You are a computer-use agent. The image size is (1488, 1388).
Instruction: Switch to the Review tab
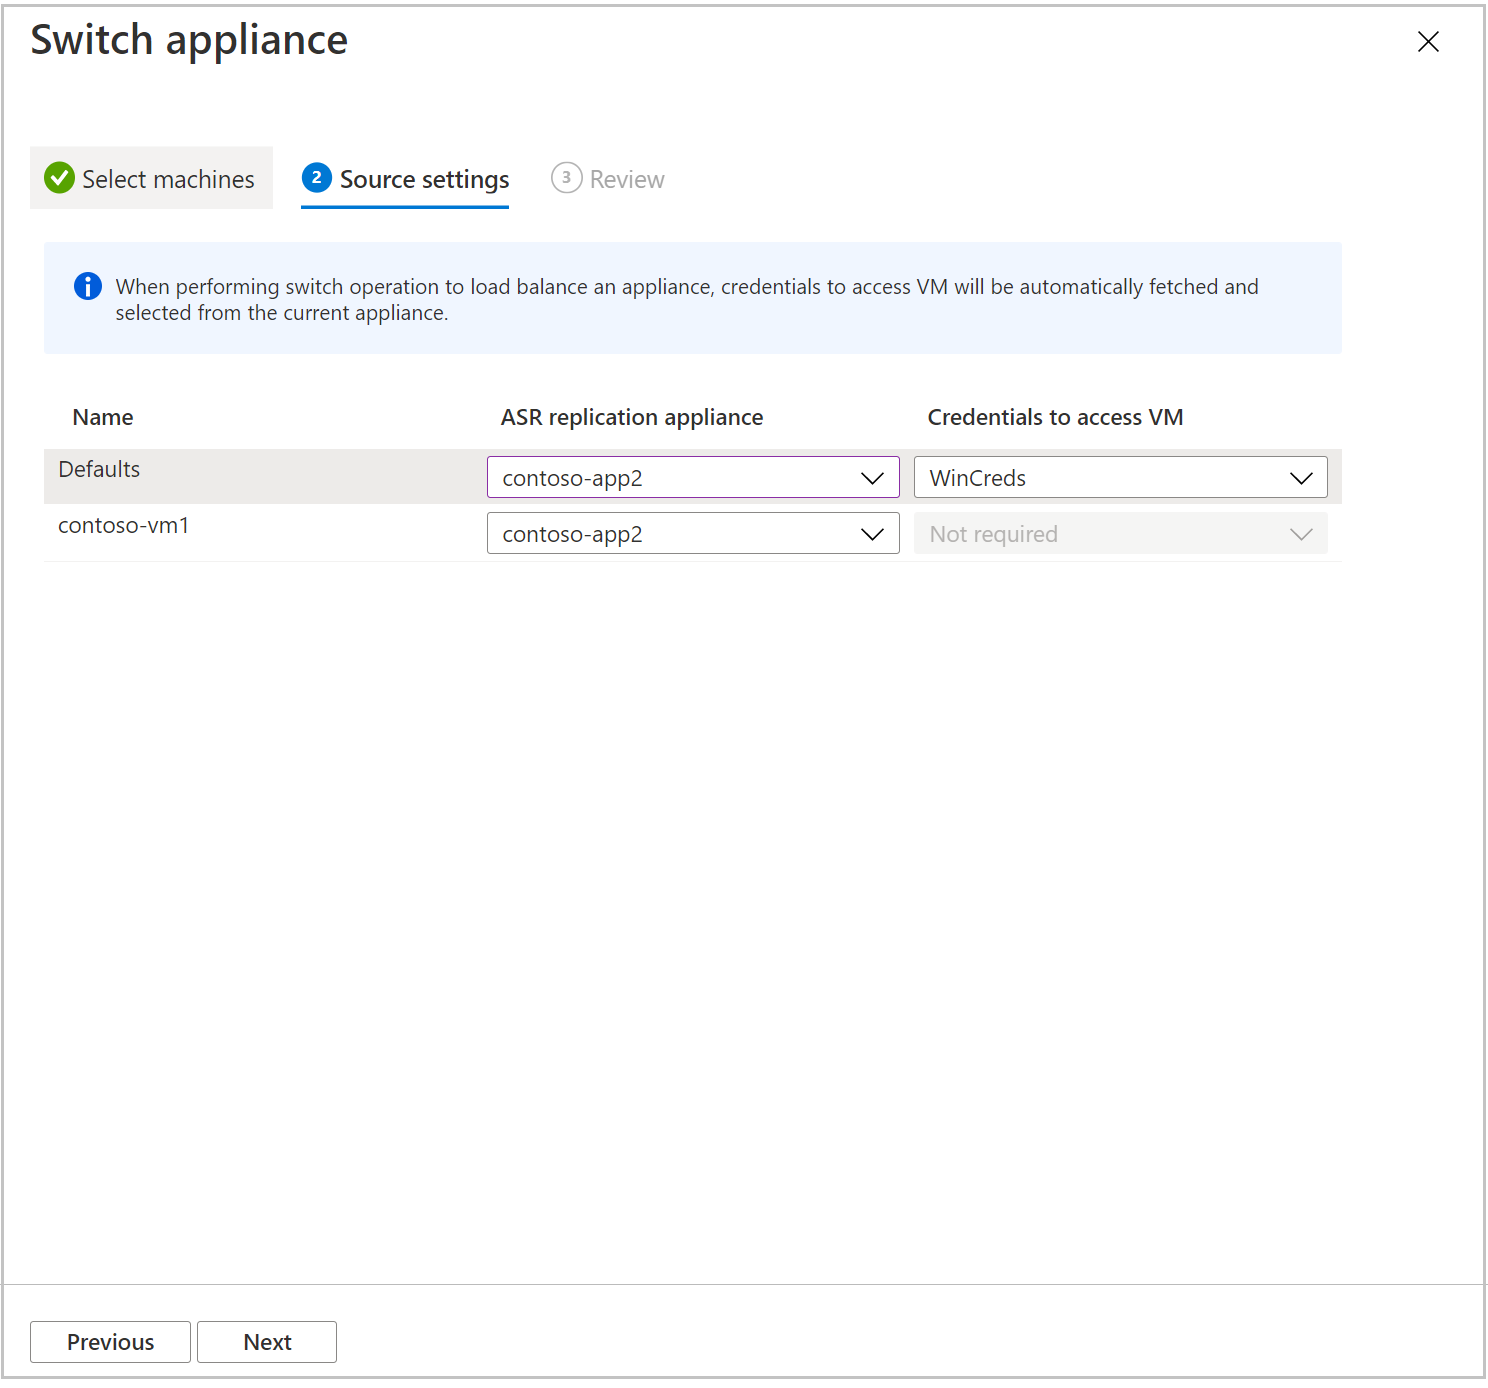pos(626,179)
